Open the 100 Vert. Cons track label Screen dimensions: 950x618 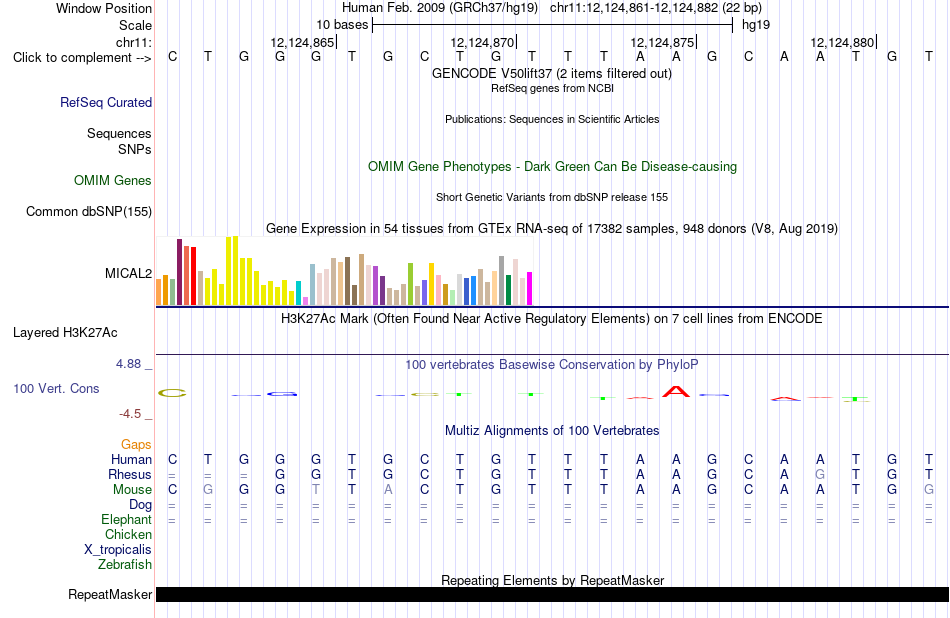(56, 388)
